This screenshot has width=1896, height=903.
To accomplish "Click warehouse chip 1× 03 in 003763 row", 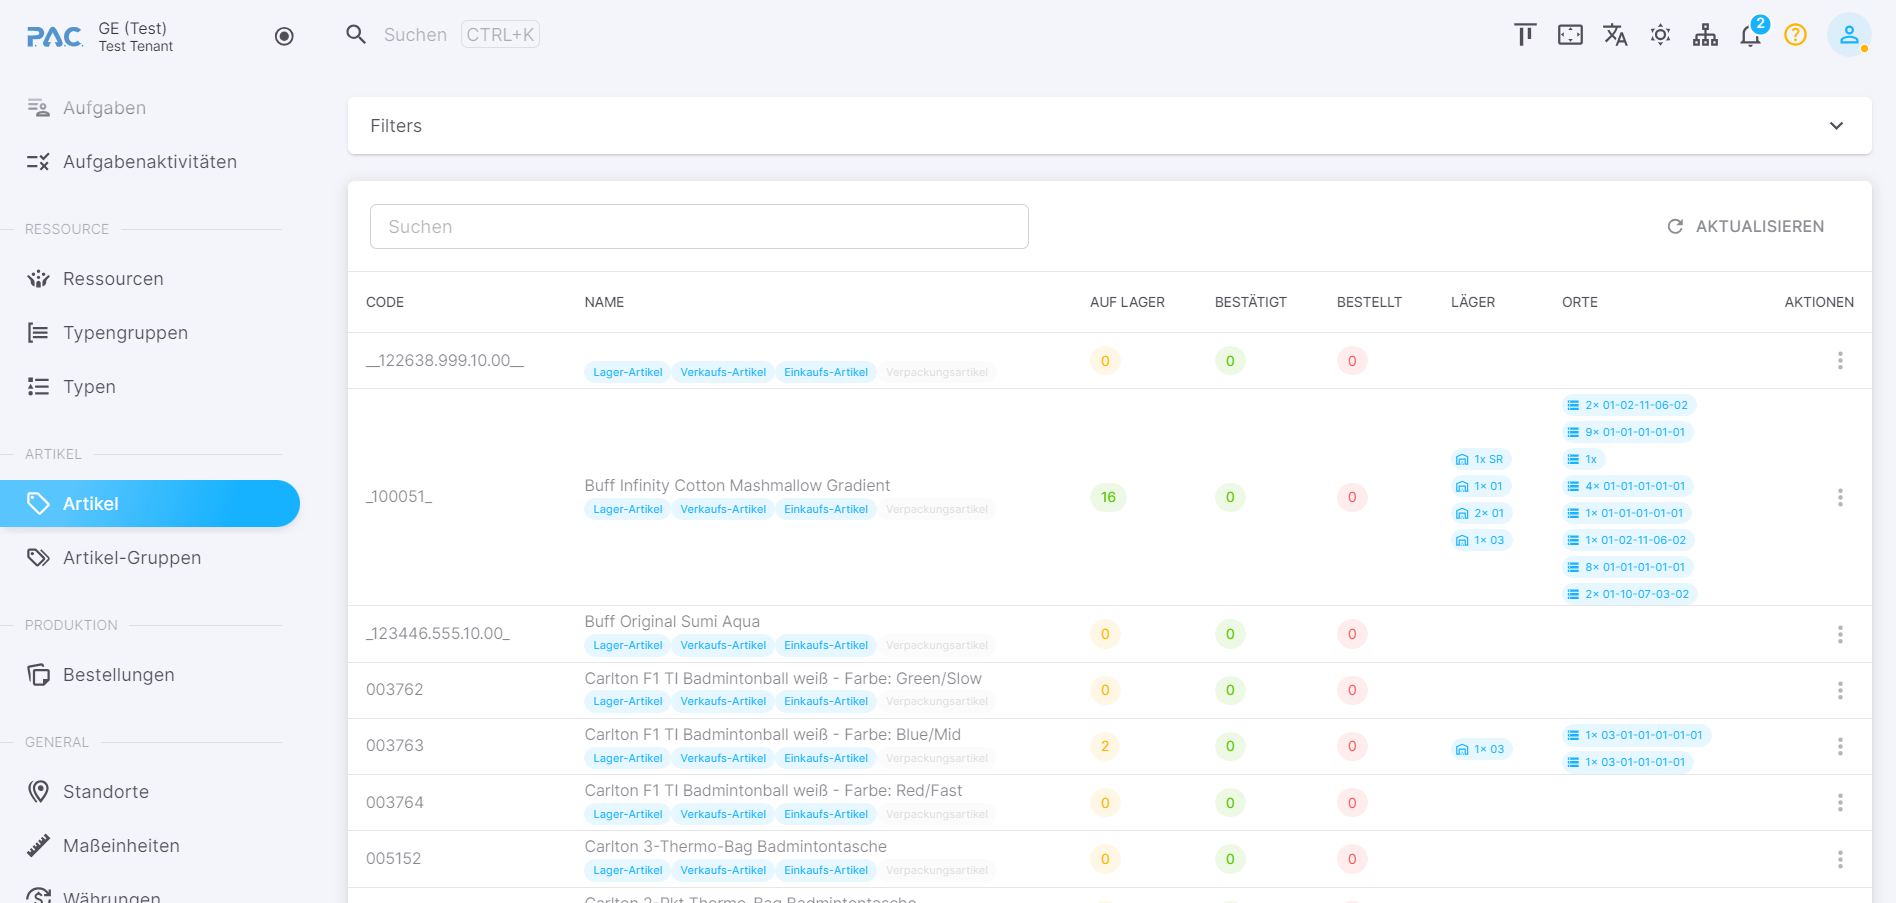I will tap(1482, 750).
